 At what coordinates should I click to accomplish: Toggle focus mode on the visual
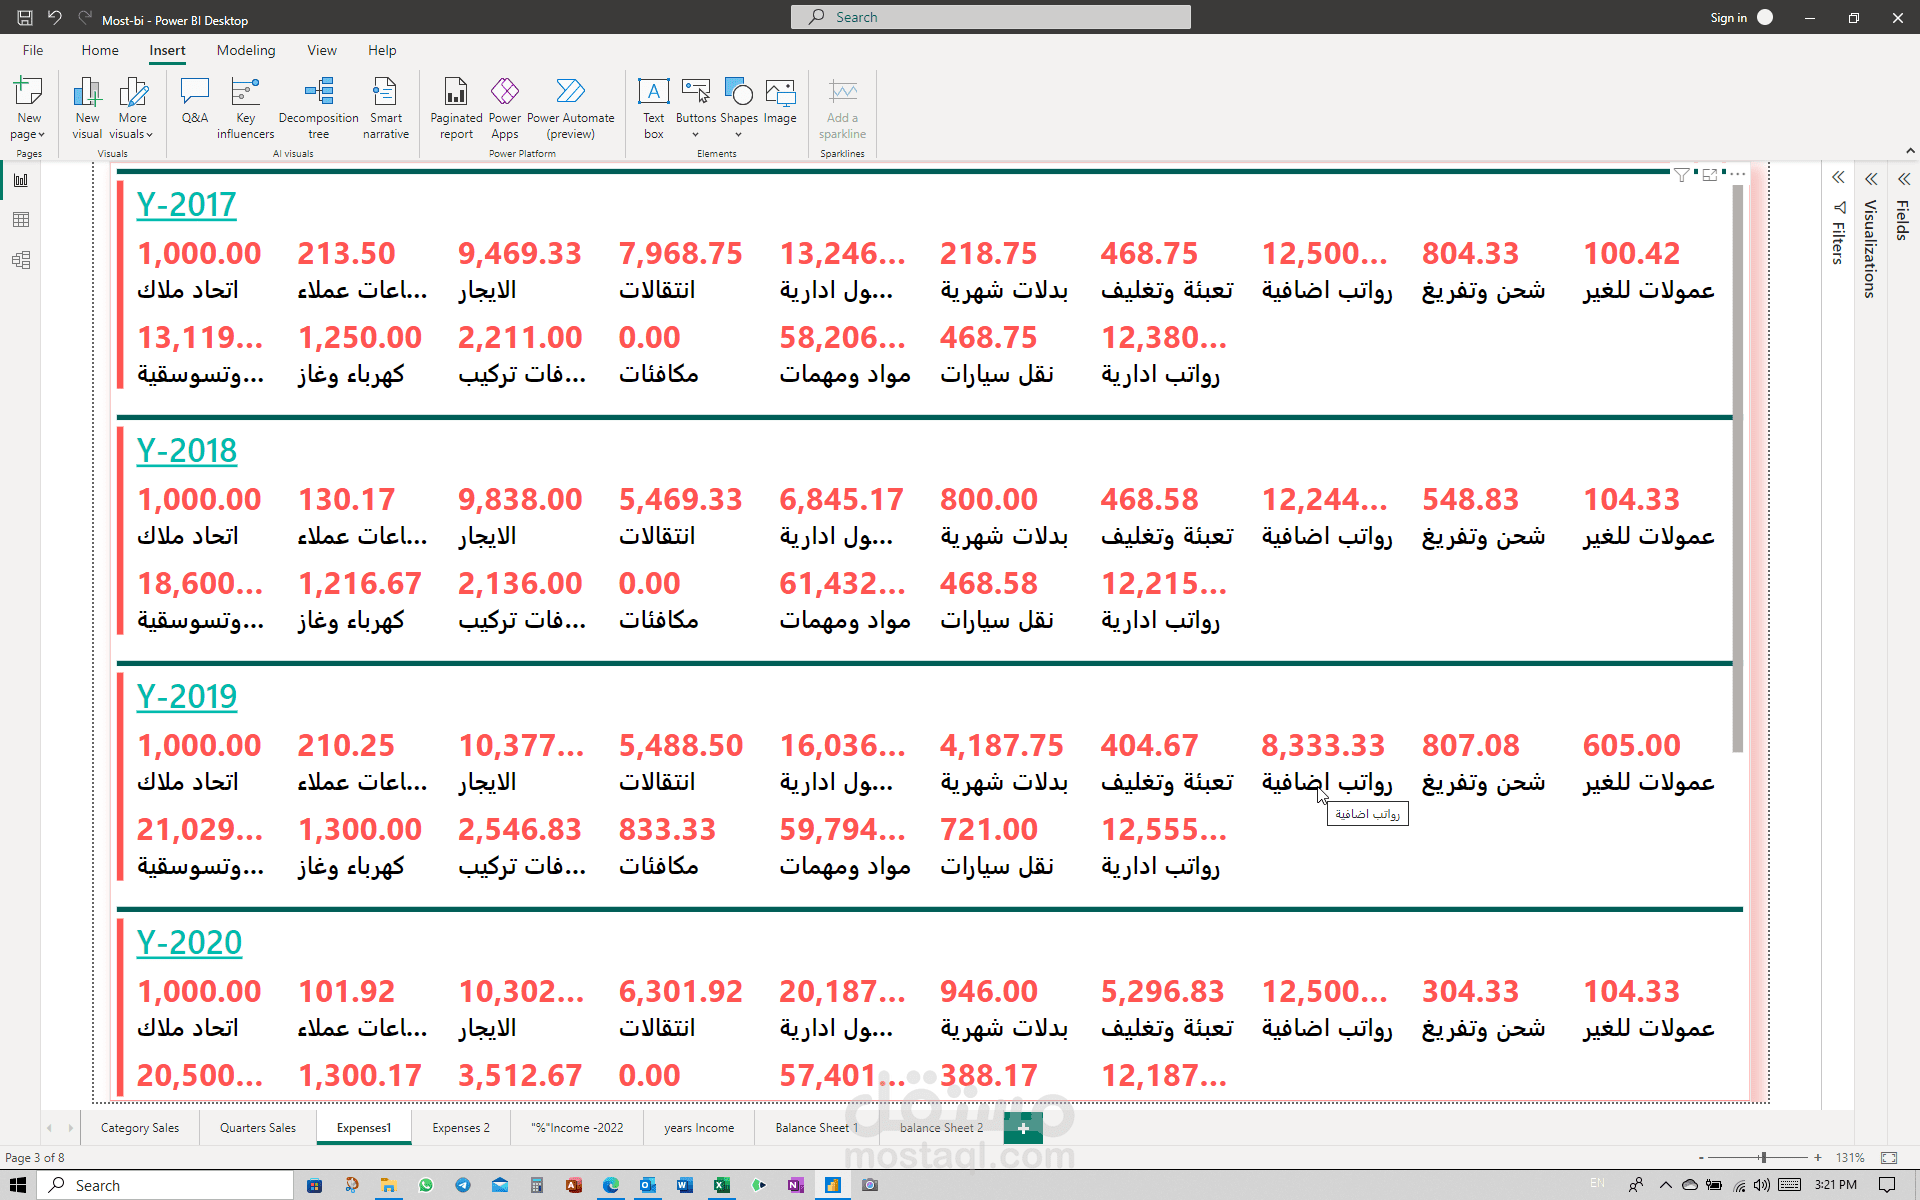click(1710, 175)
